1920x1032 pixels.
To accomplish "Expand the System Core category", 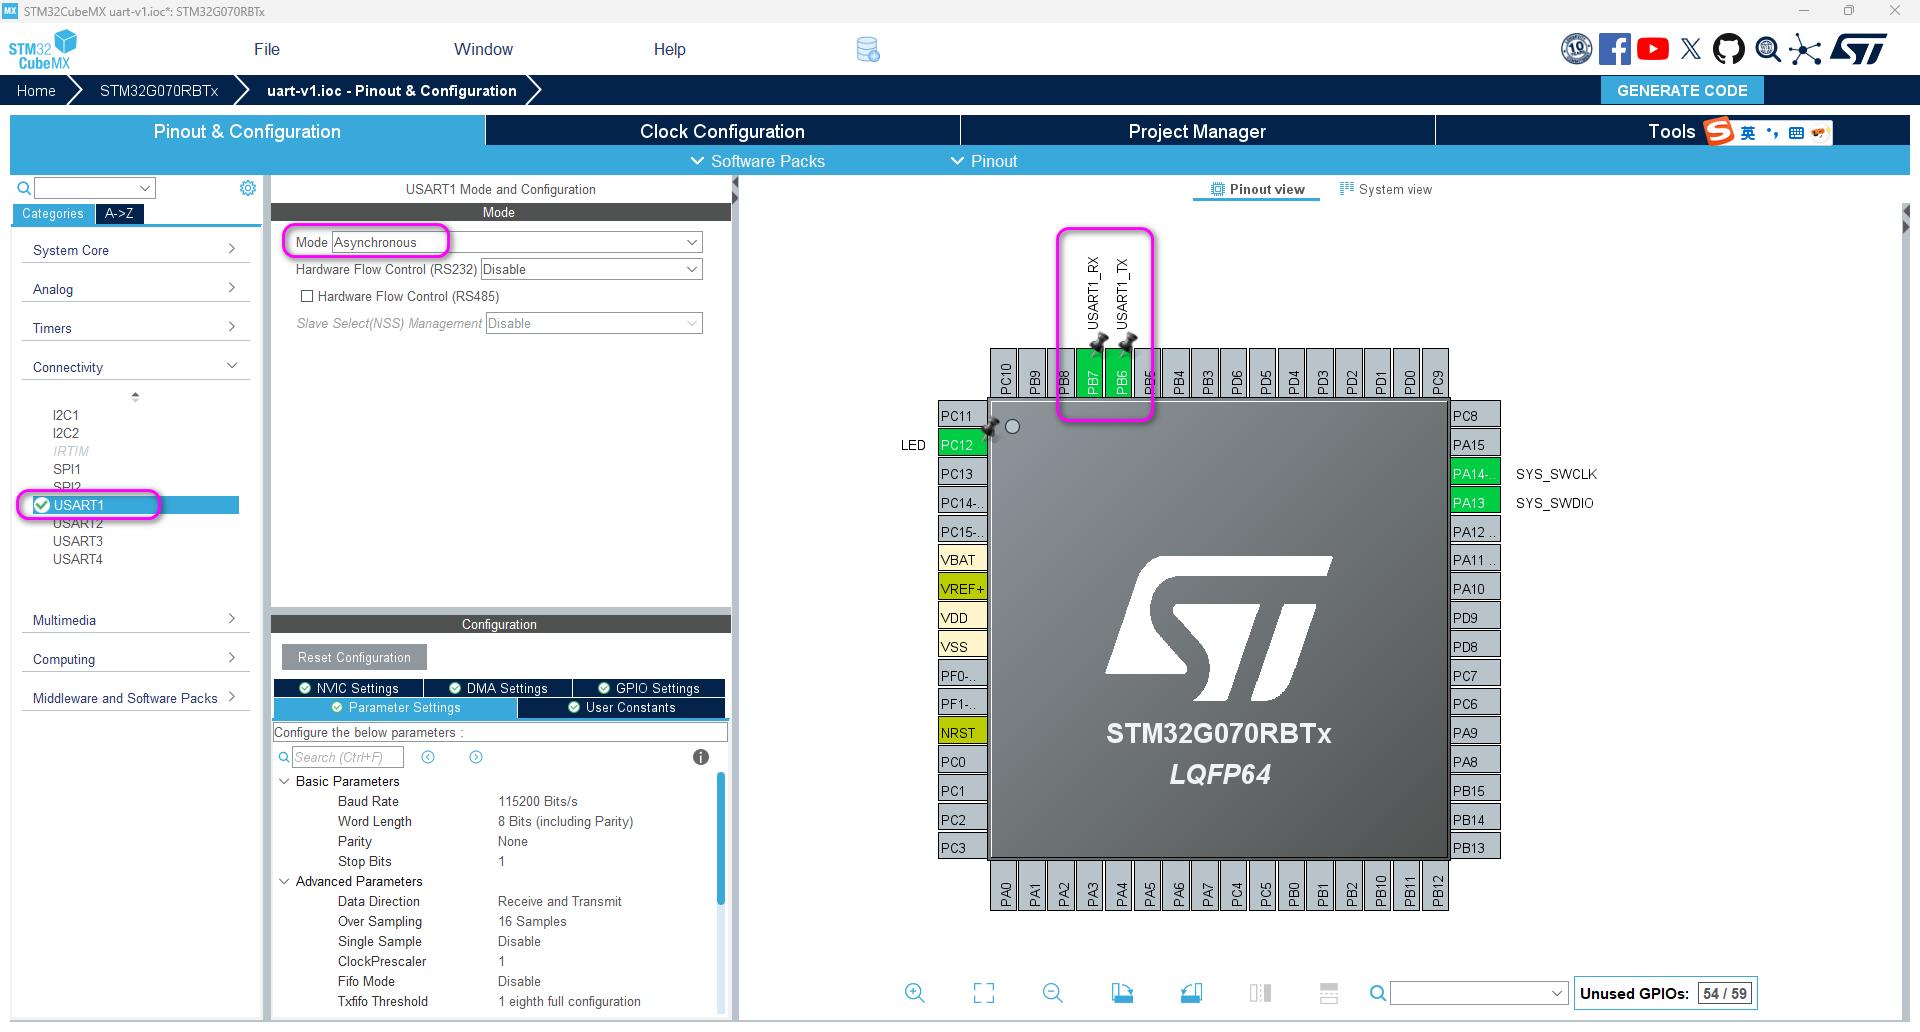I will click(x=134, y=250).
